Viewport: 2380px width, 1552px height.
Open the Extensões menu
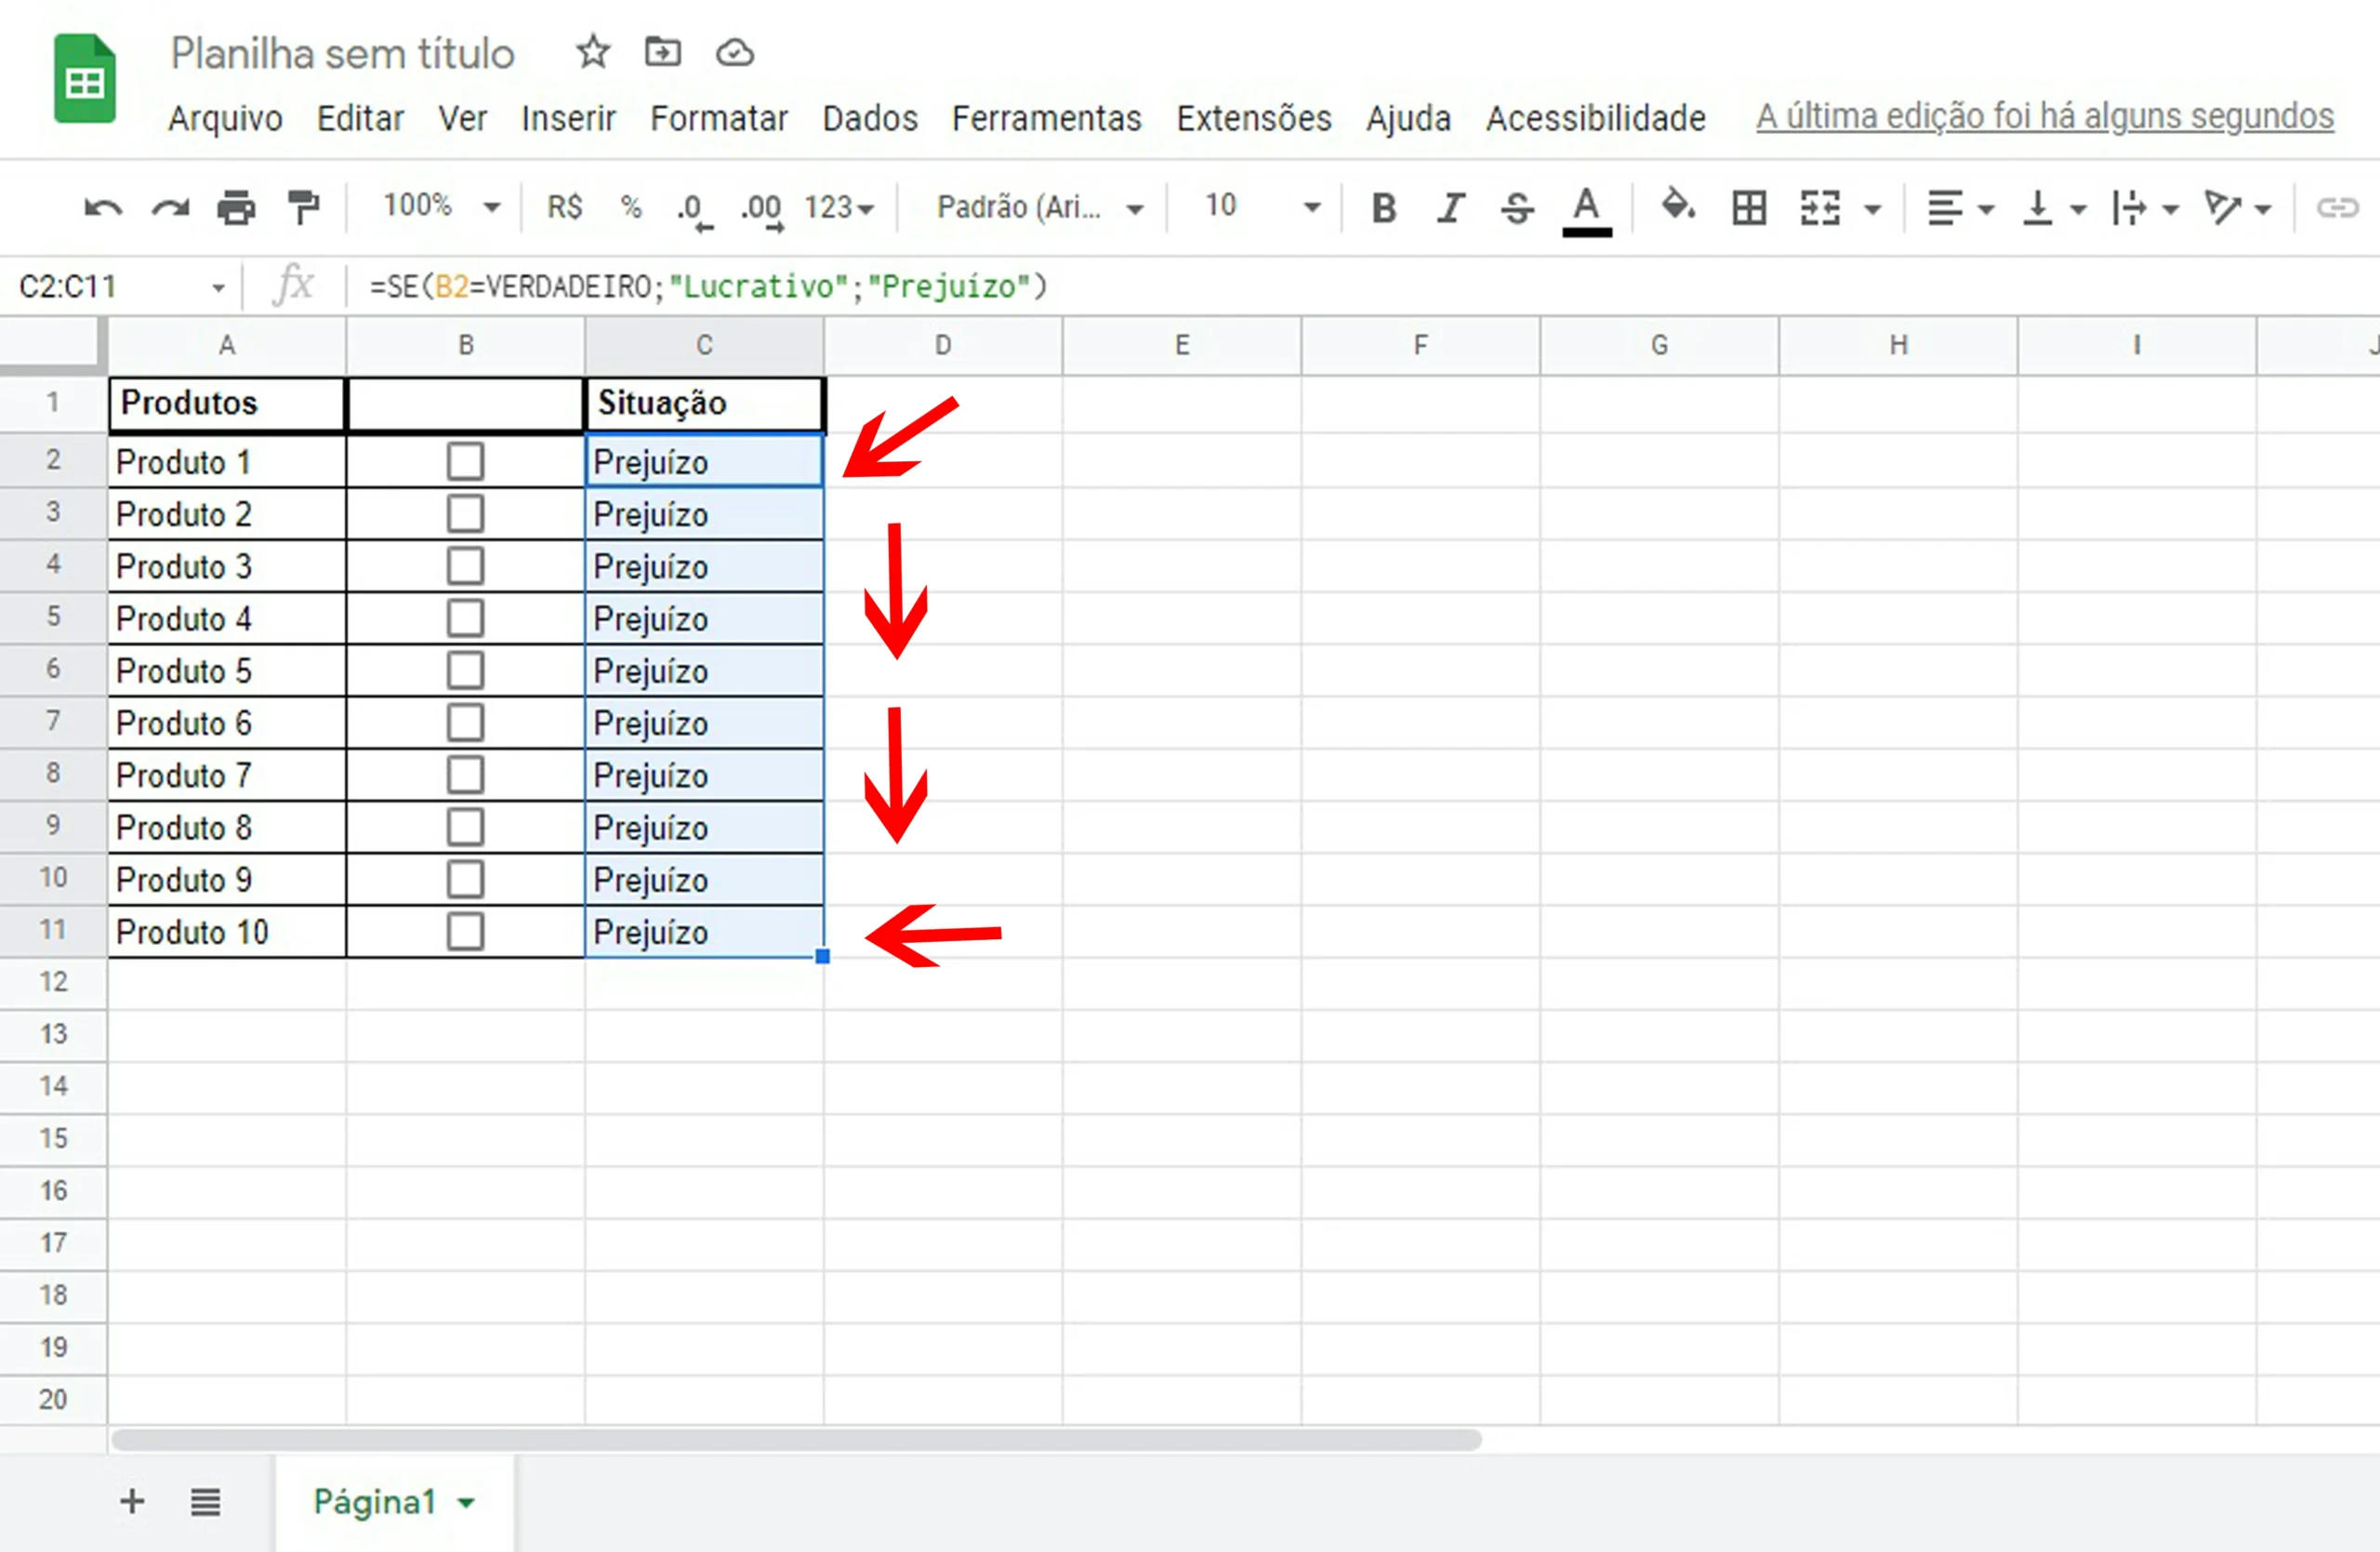(x=1254, y=118)
